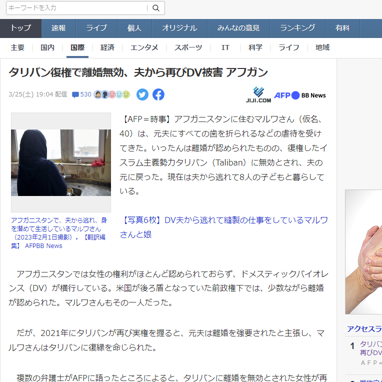Image resolution: width=382 pixels, height=382 pixels.
Task: Click the 3/25(土) 19:04 配信 timestamp
Action: tap(38, 95)
